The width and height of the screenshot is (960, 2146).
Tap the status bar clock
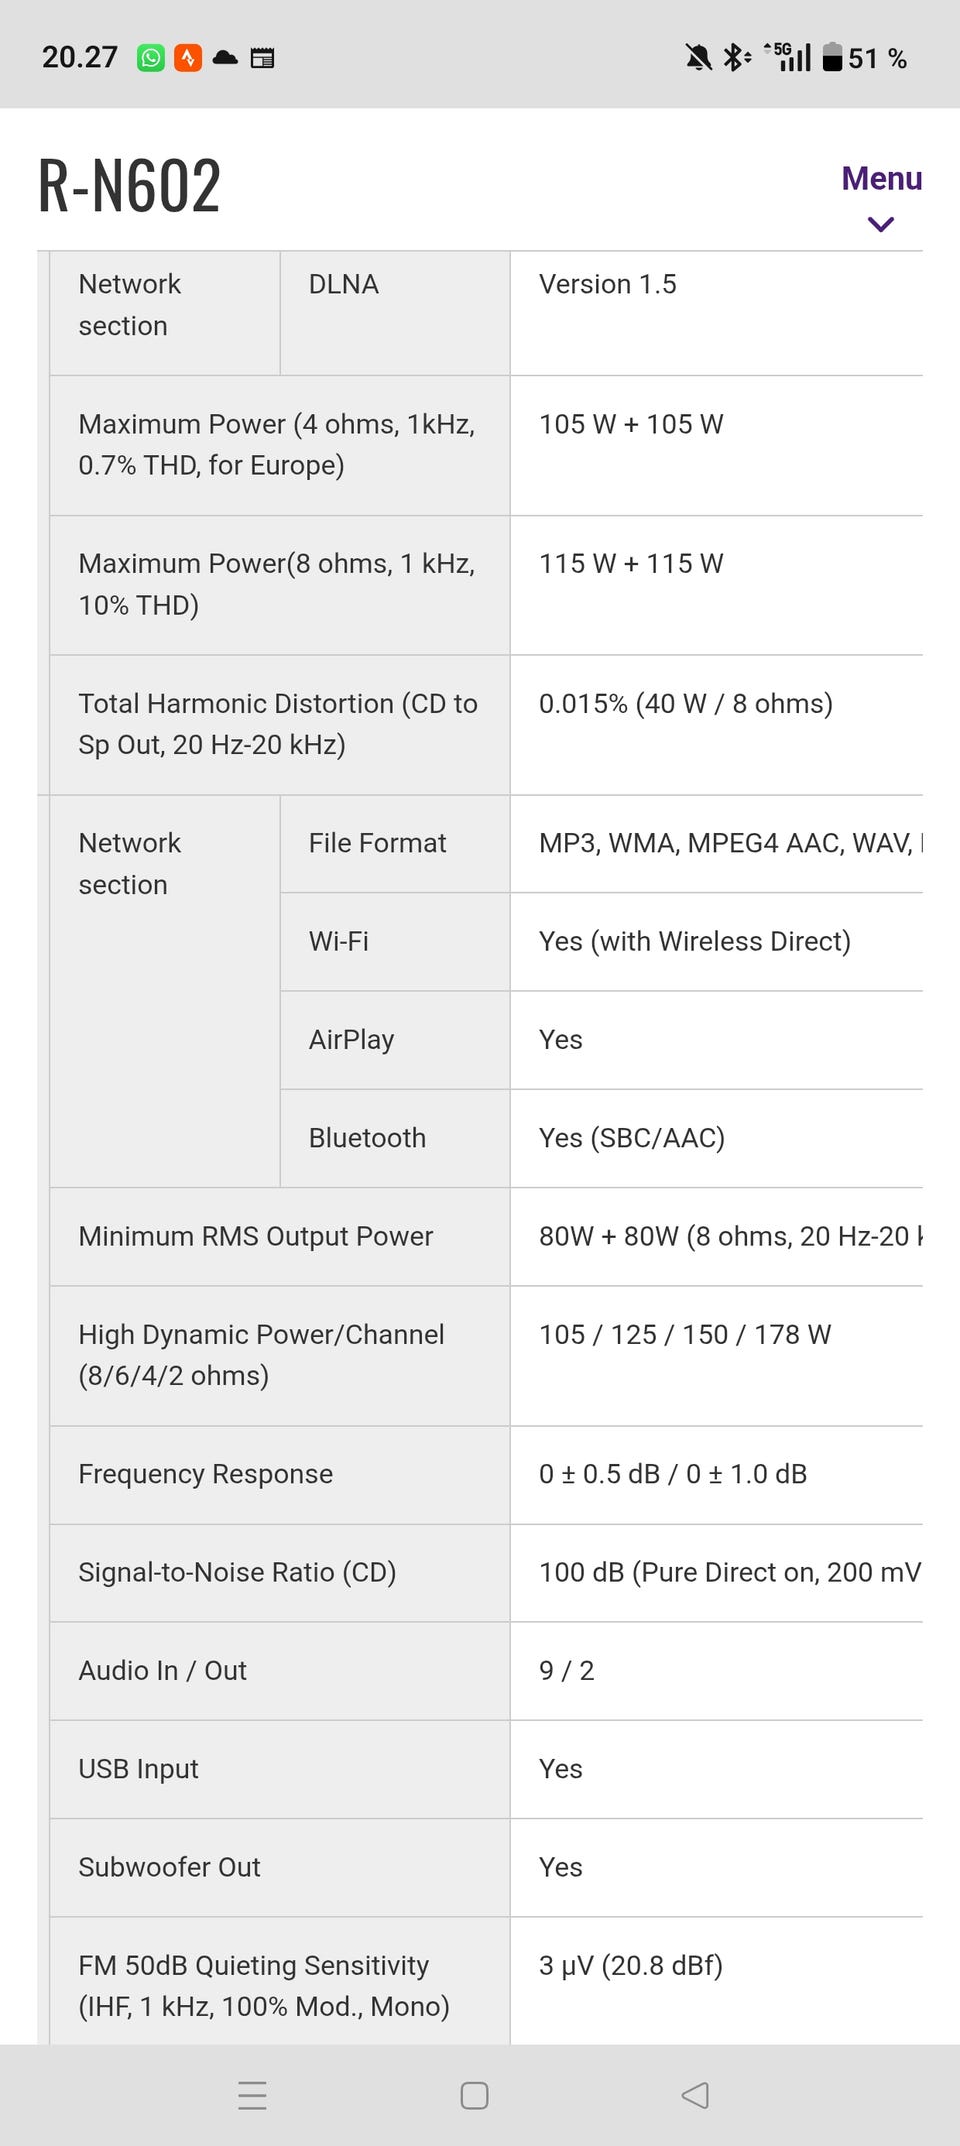[80, 57]
